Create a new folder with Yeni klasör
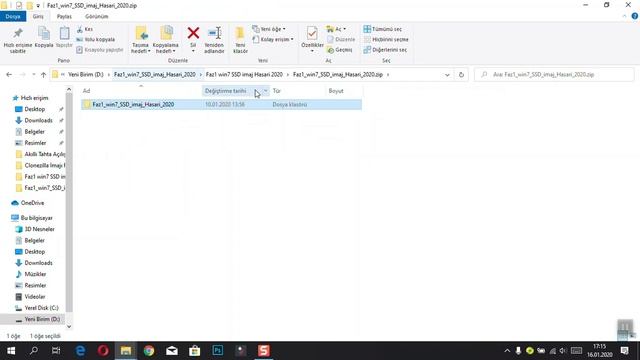Screen dimensions: 640x360 coord(240,40)
